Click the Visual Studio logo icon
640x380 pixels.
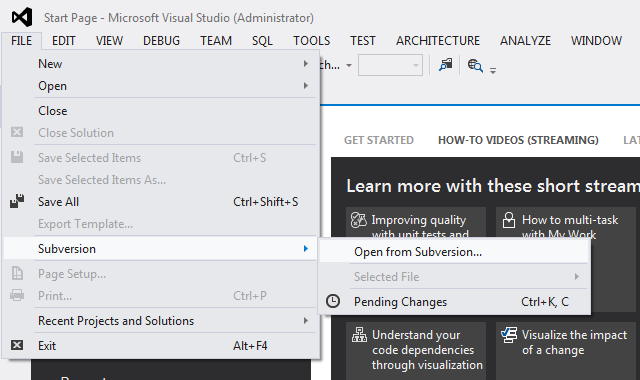pyautogui.click(x=22, y=17)
